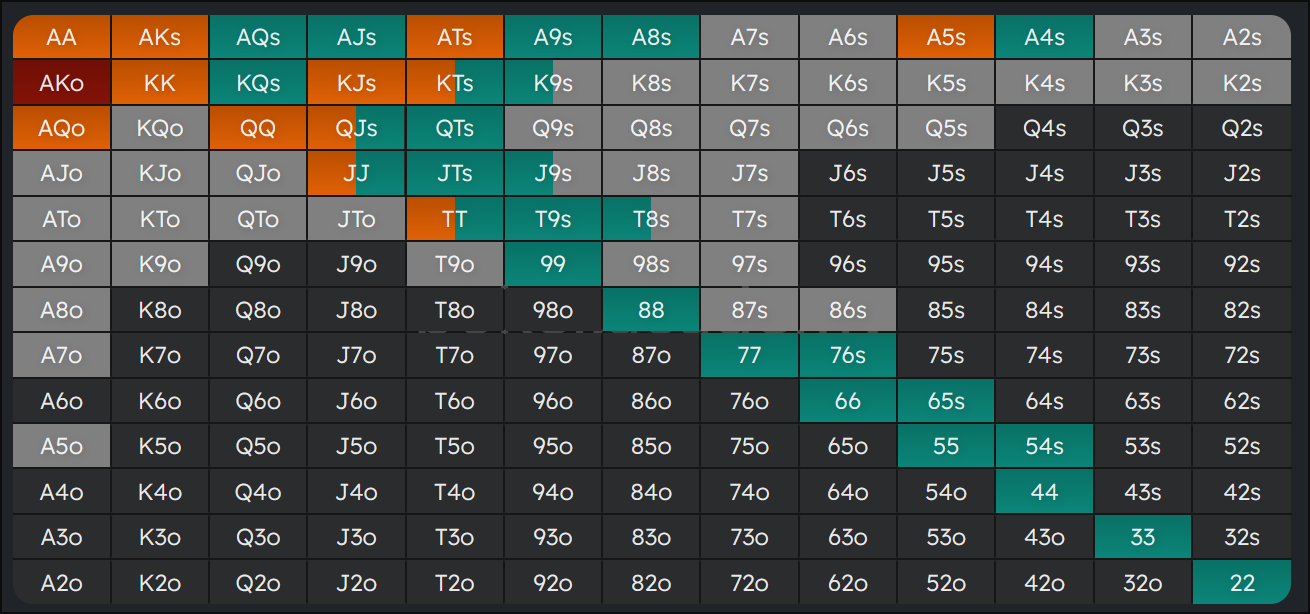Image resolution: width=1310 pixels, height=614 pixels.
Task: Select the 54s teal cell
Action: tap(1044, 447)
